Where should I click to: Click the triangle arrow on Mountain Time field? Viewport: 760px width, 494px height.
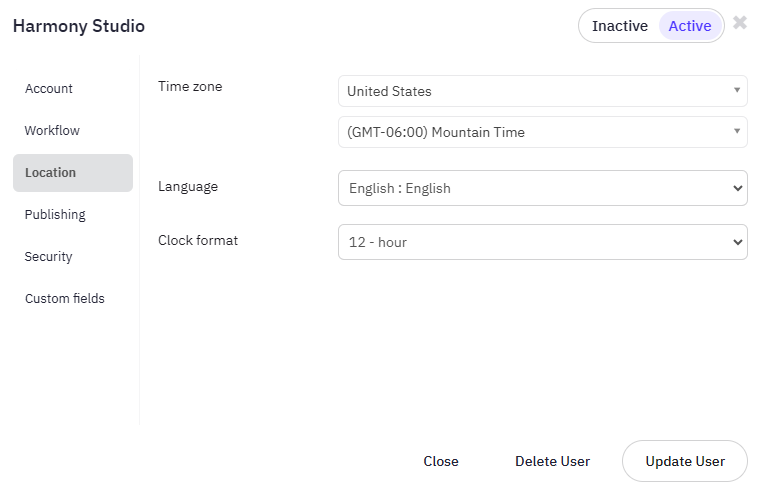click(x=737, y=131)
